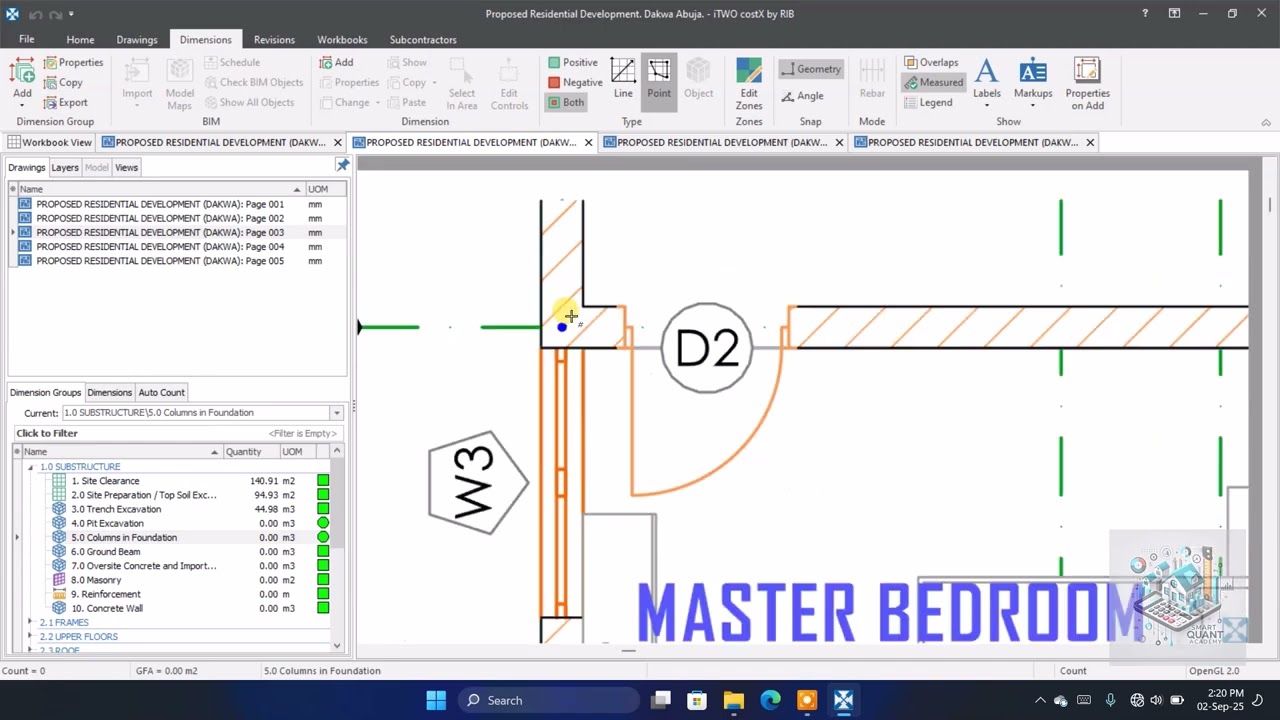Click the W3 window tag on the drawing
This screenshot has width=1280, height=720.
pyautogui.click(x=478, y=482)
